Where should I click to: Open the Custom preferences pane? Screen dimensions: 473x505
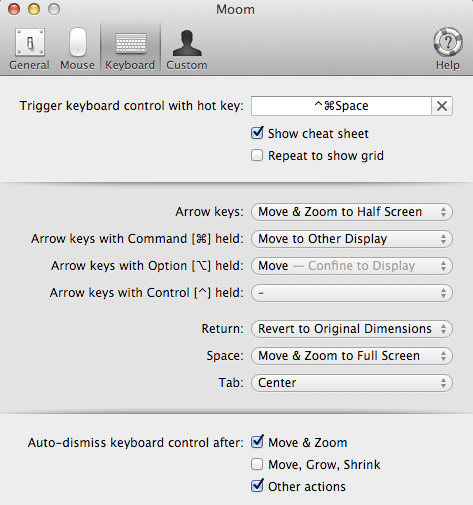[187, 49]
